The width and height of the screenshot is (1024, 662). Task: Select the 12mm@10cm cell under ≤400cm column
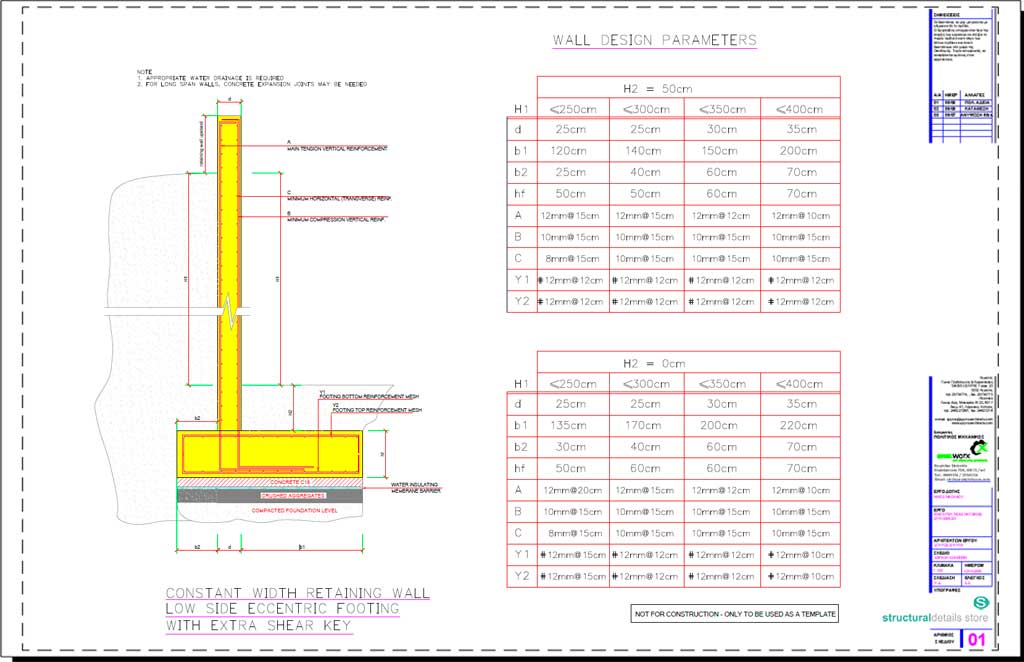click(800, 214)
